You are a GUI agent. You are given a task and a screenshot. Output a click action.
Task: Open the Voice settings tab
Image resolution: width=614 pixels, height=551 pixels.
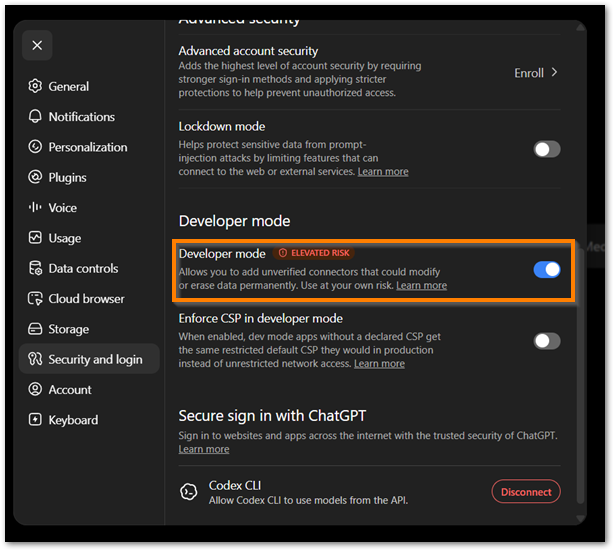tap(89, 208)
